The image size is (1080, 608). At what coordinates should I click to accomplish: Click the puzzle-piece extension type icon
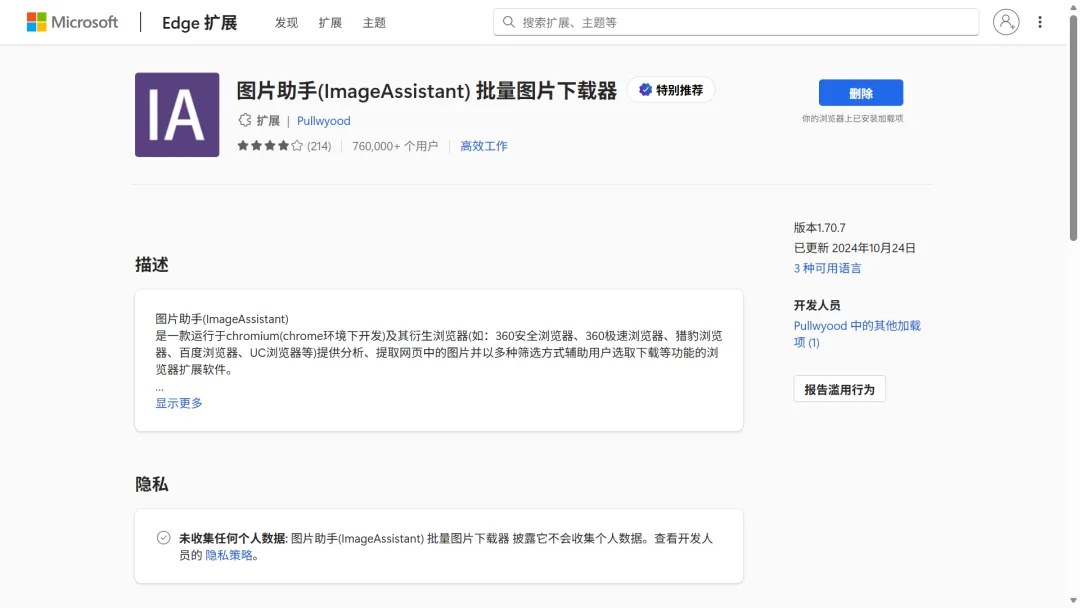[245, 120]
